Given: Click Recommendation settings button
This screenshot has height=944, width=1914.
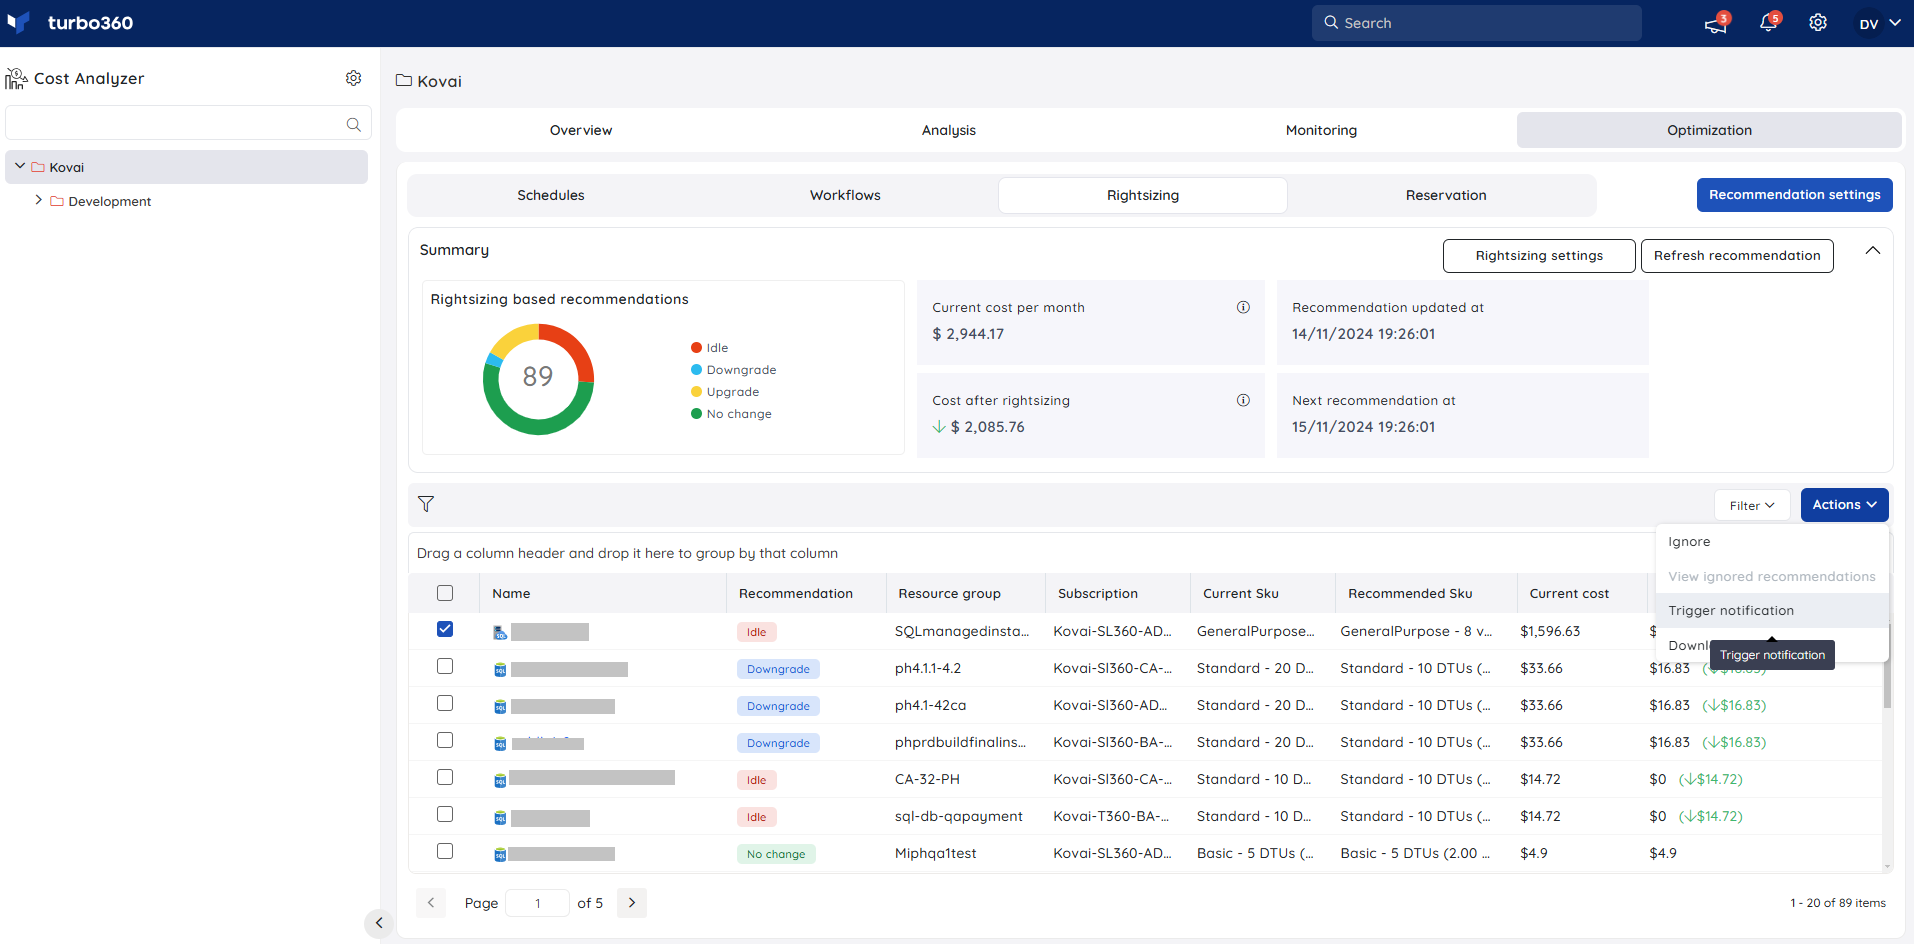Looking at the screenshot, I should 1794,195.
